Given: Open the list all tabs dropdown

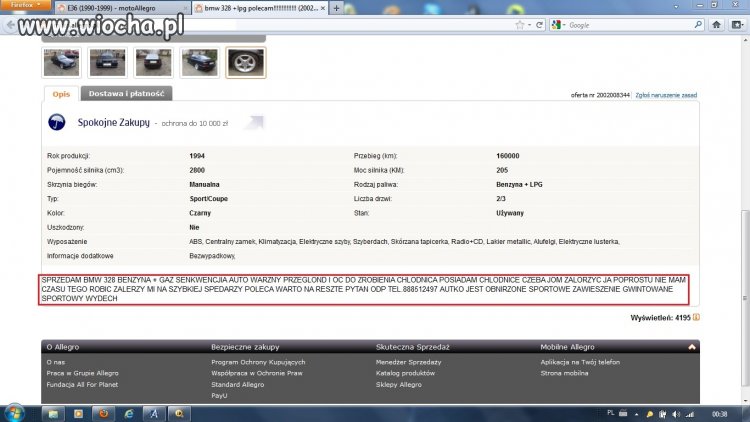Looking at the screenshot, I should point(676,7).
